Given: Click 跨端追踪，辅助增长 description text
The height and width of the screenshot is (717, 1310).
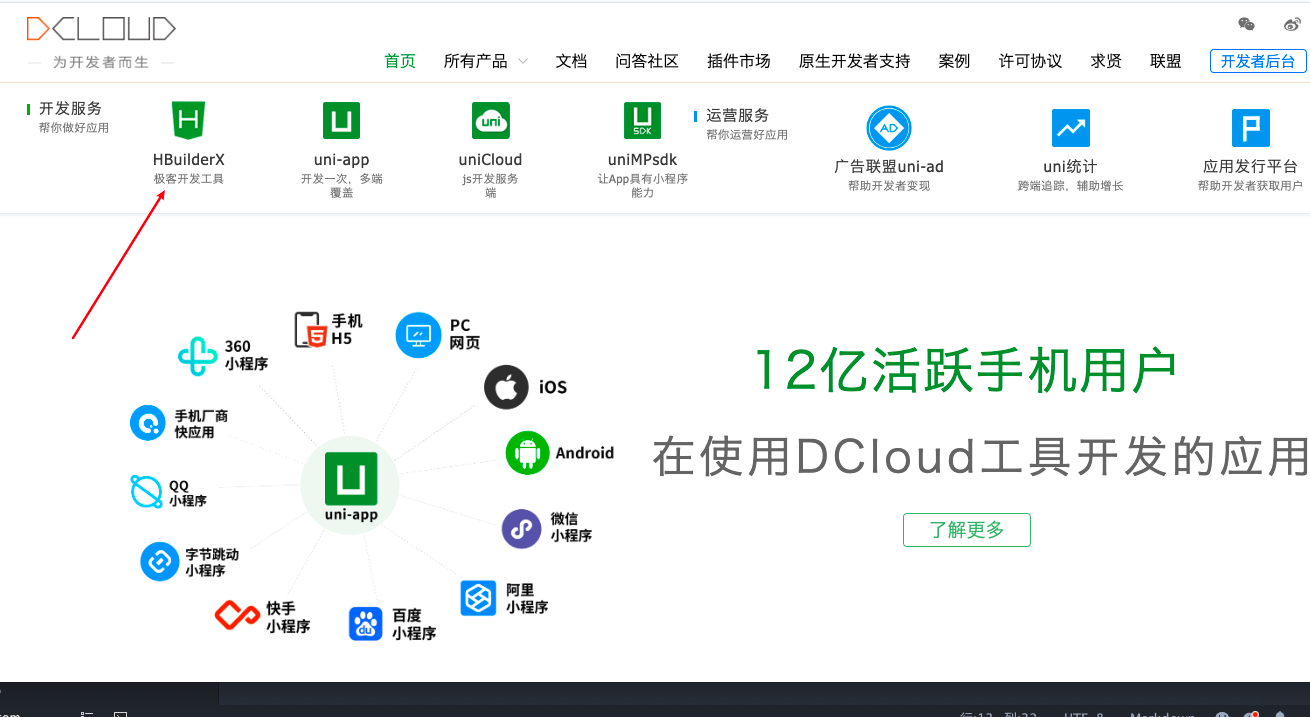Looking at the screenshot, I should [x=1071, y=186].
